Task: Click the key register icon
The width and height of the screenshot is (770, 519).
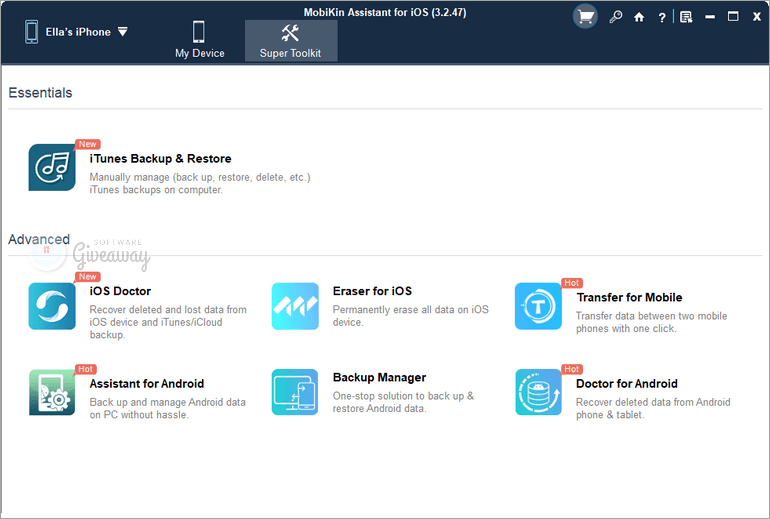Action: [615, 17]
